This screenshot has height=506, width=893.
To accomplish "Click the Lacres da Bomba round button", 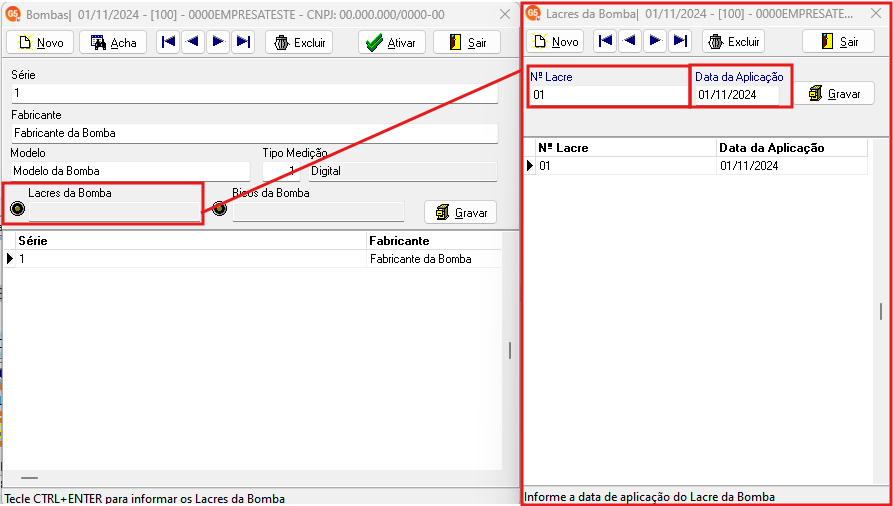I will 18,209.
